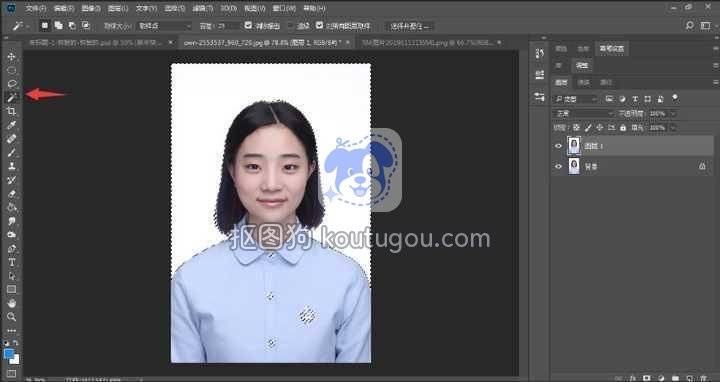Filter layers by pixel layer icon

point(609,99)
